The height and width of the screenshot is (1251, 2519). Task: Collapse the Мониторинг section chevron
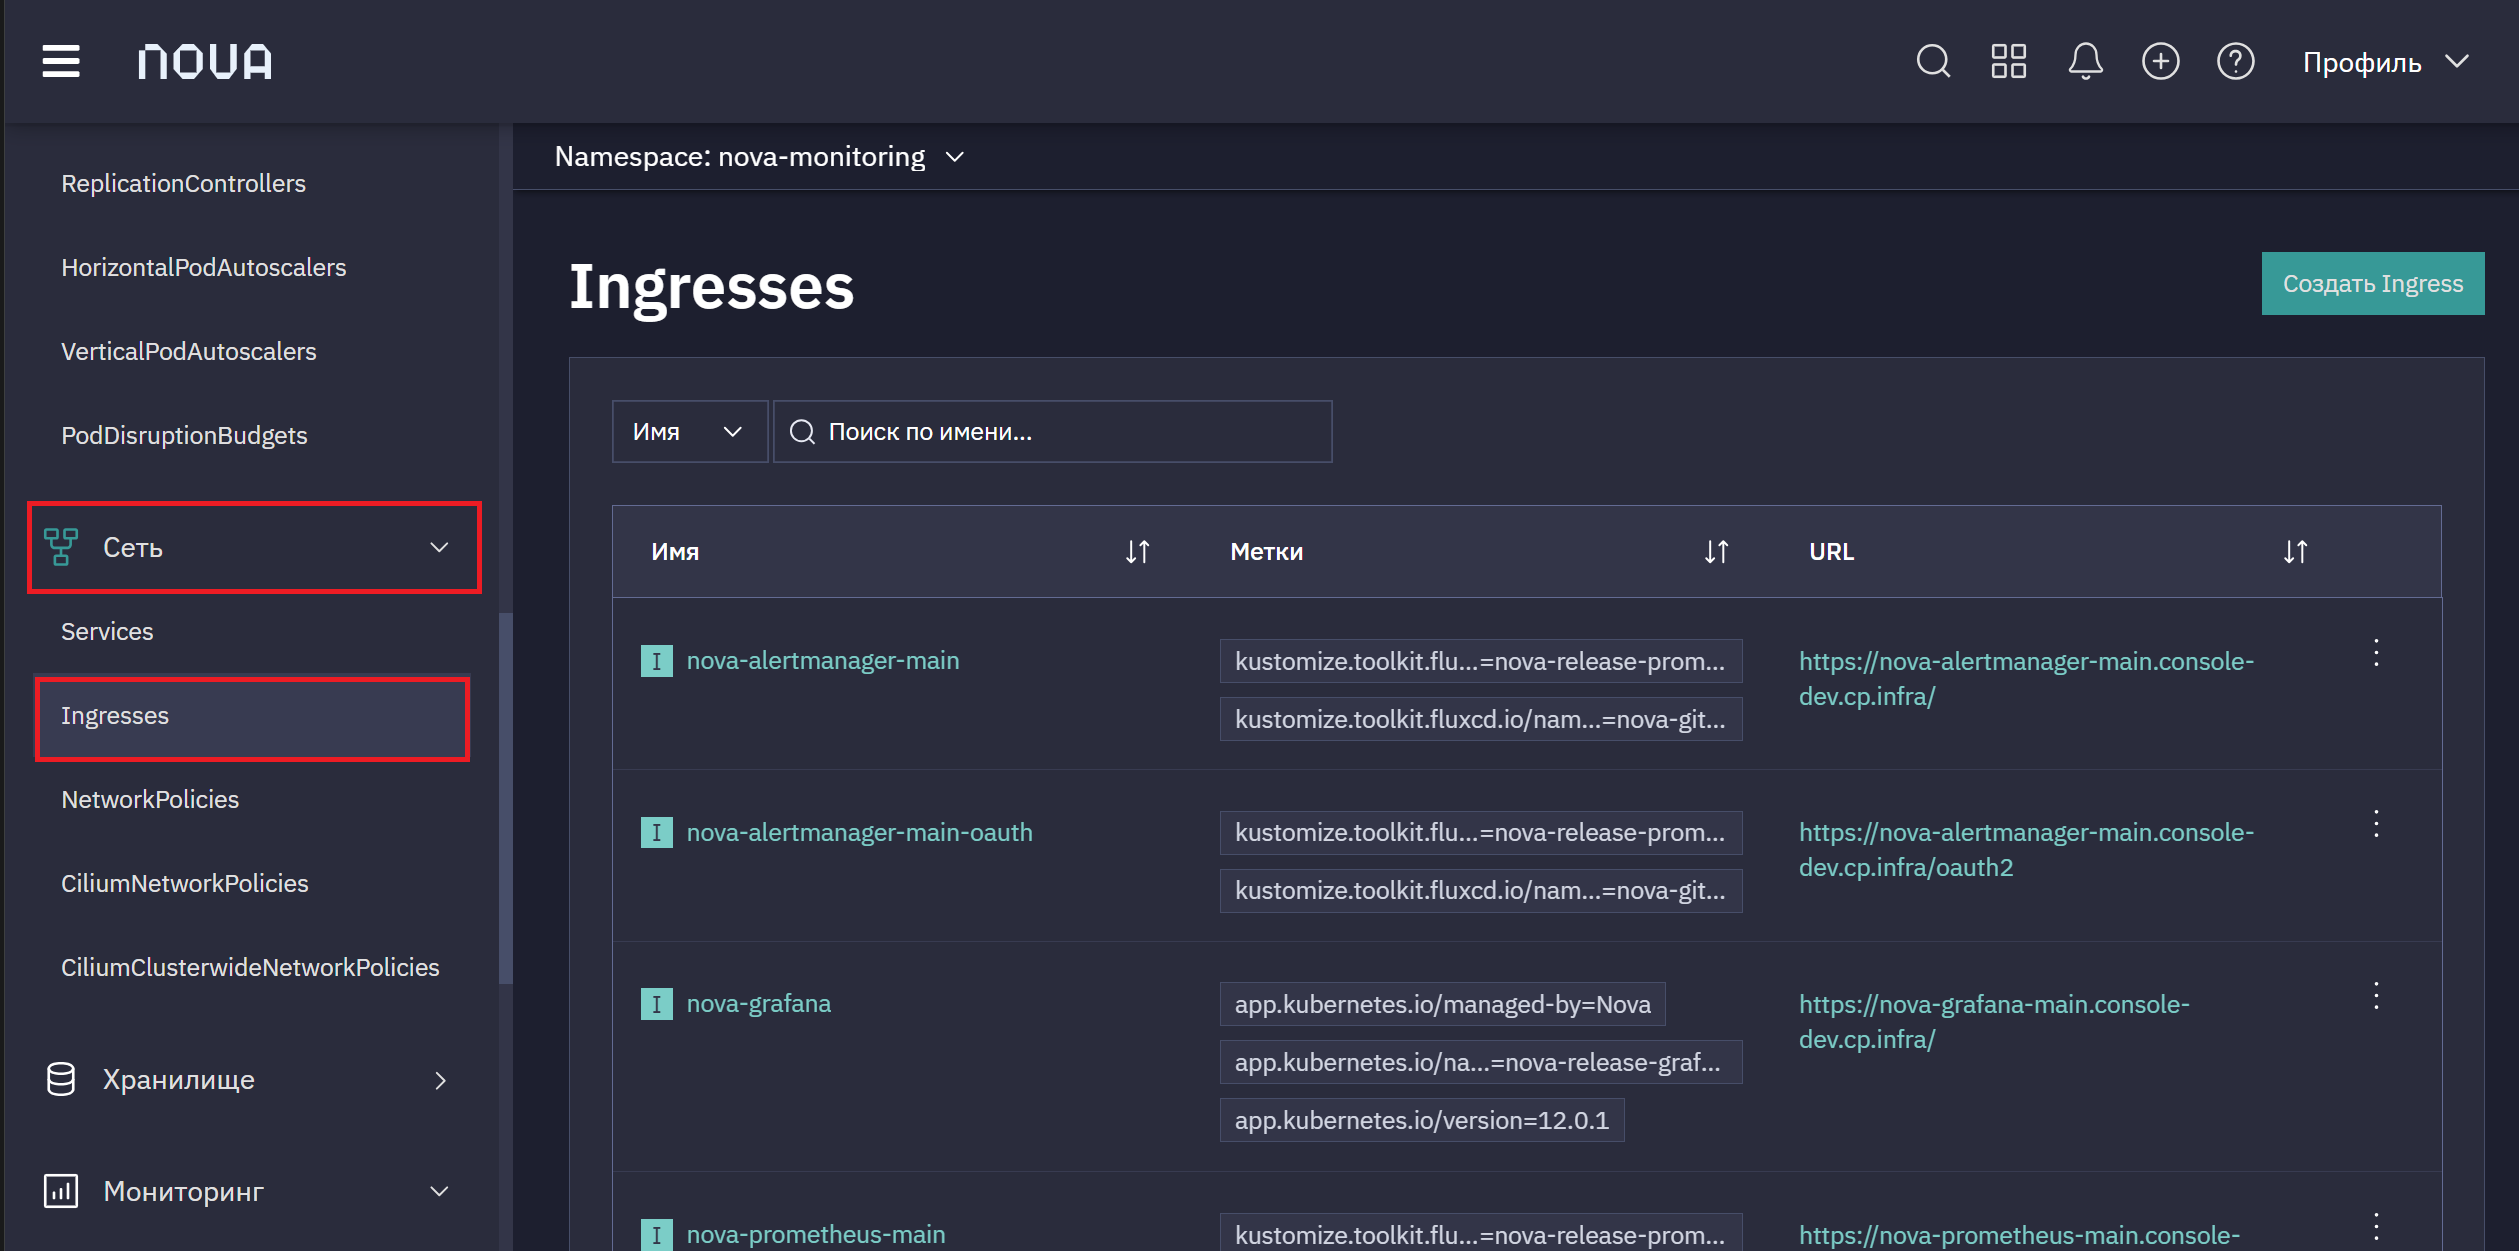tap(439, 1191)
